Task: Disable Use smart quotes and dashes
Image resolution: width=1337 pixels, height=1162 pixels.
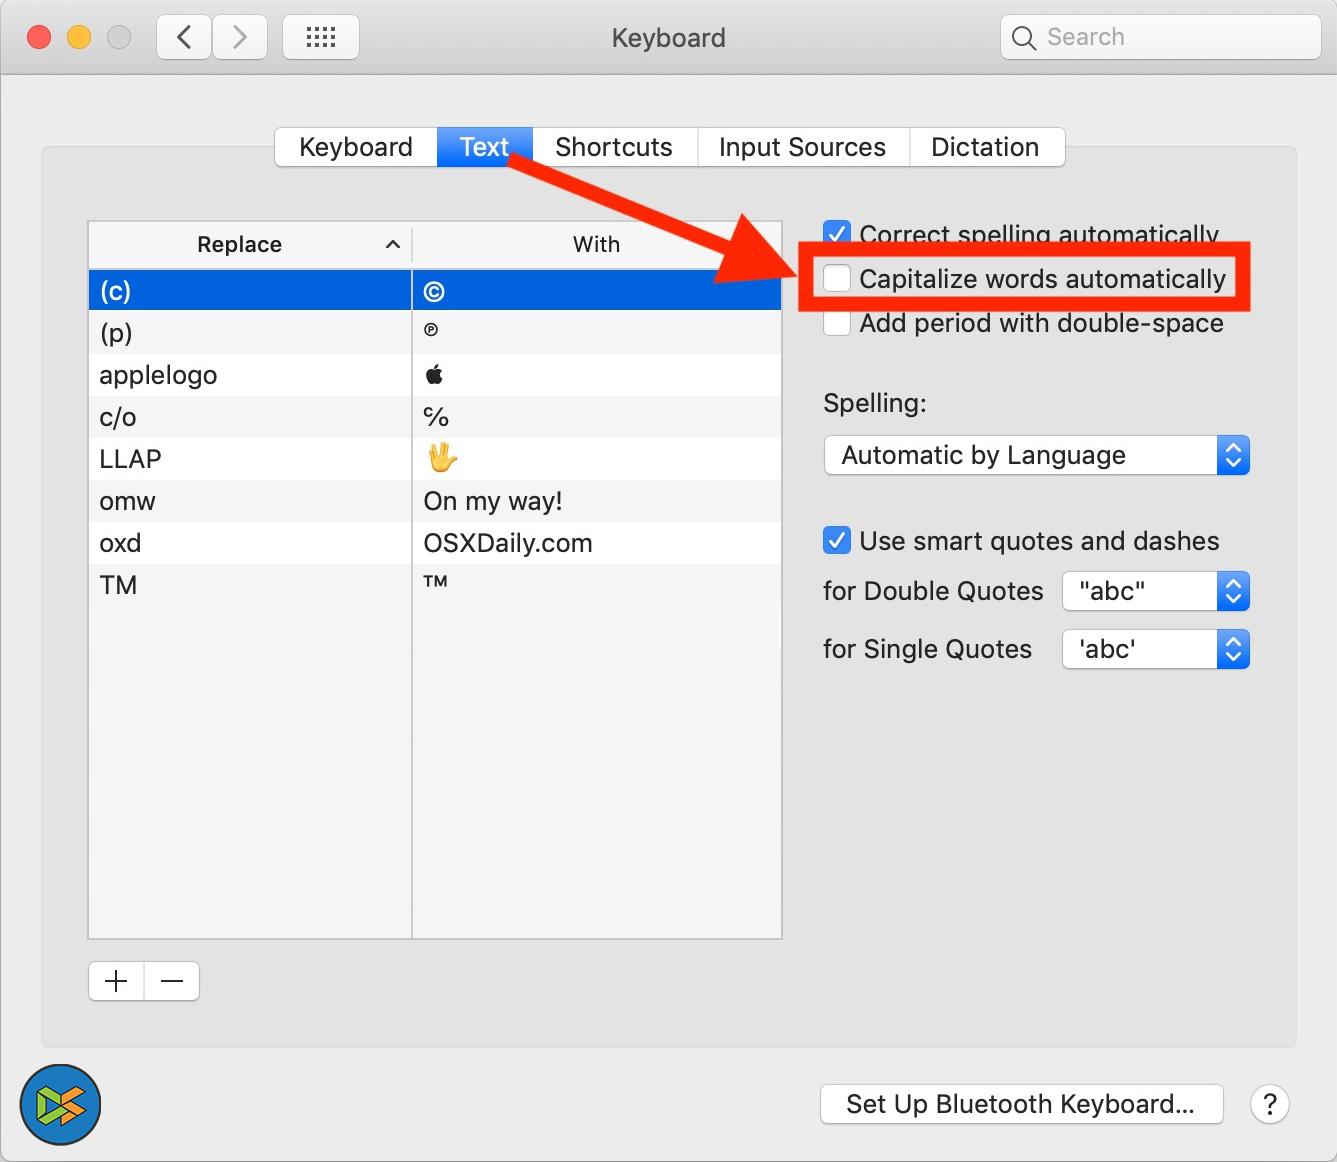Action: 837,541
